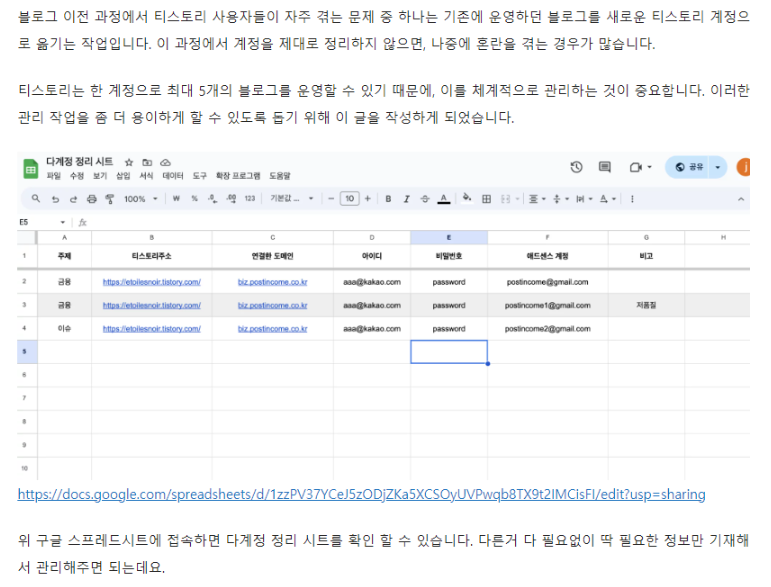Select cell containing postincome1@gmail.com
Image resolution: width=771 pixels, height=587 pixels.
pyautogui.click(x=547, y=305)
